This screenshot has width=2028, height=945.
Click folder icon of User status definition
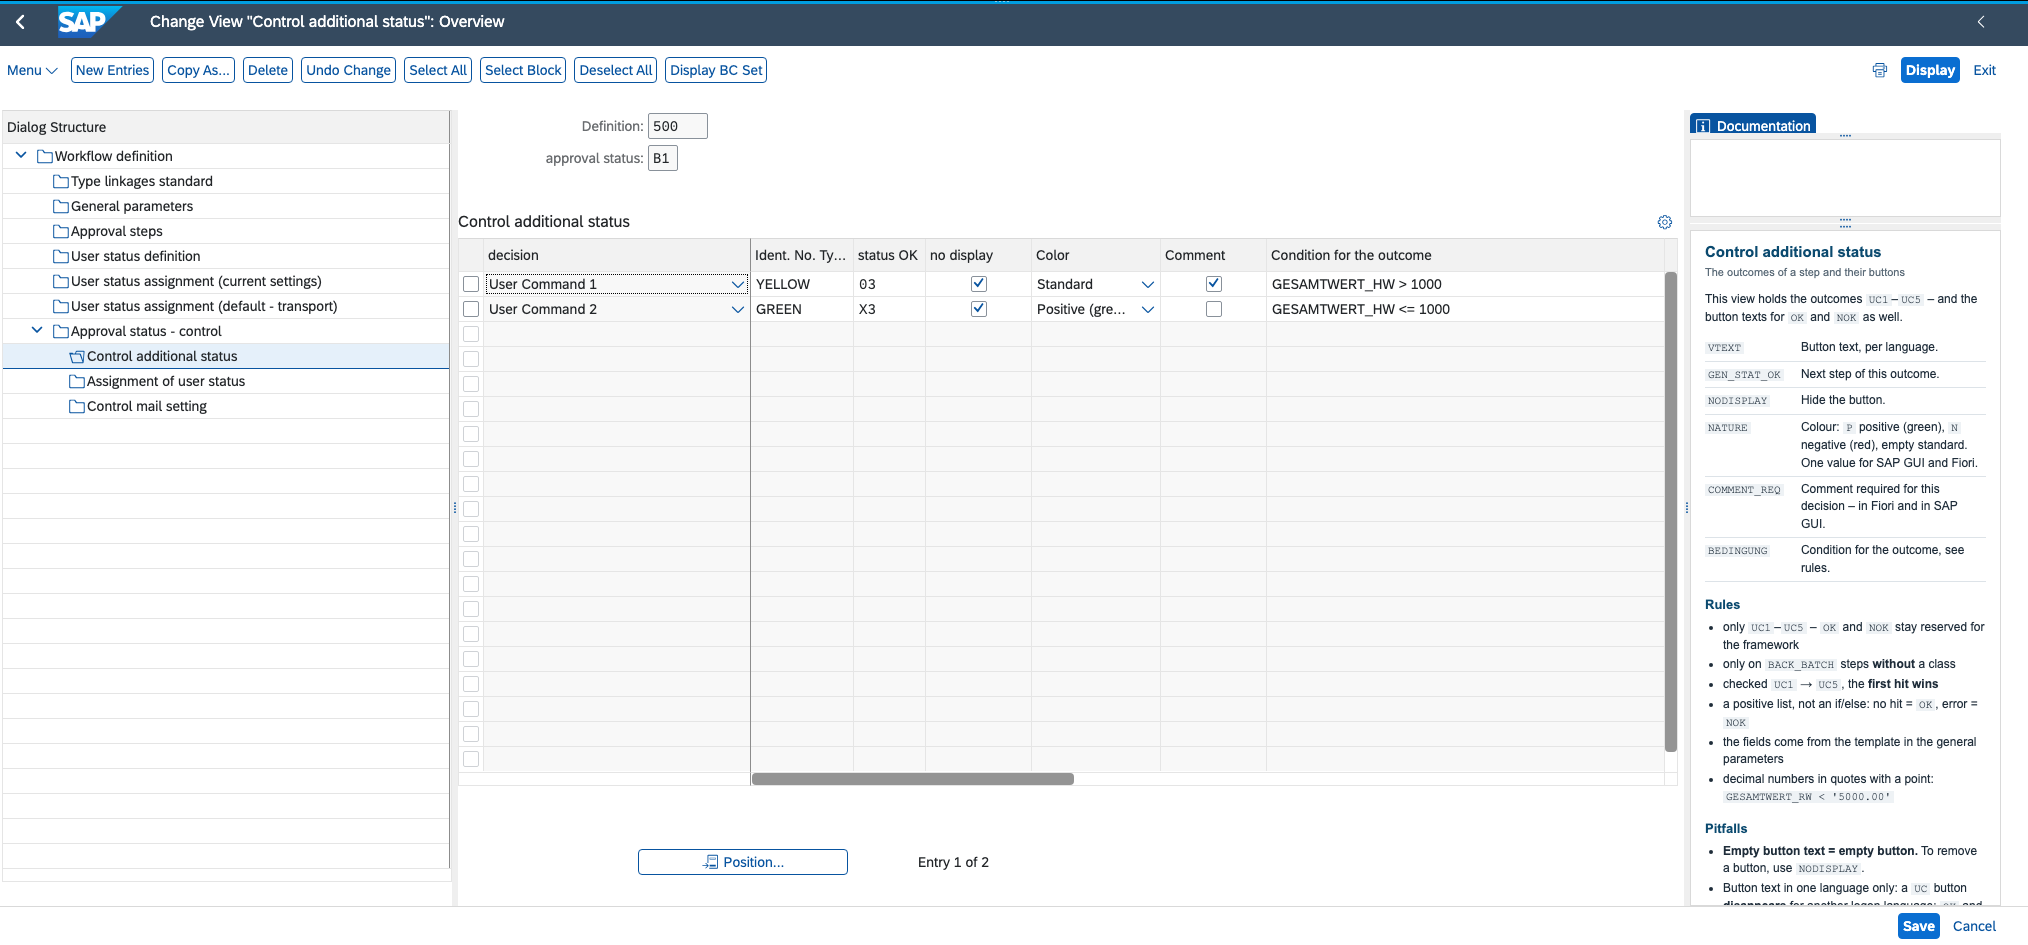coord(61,256)
